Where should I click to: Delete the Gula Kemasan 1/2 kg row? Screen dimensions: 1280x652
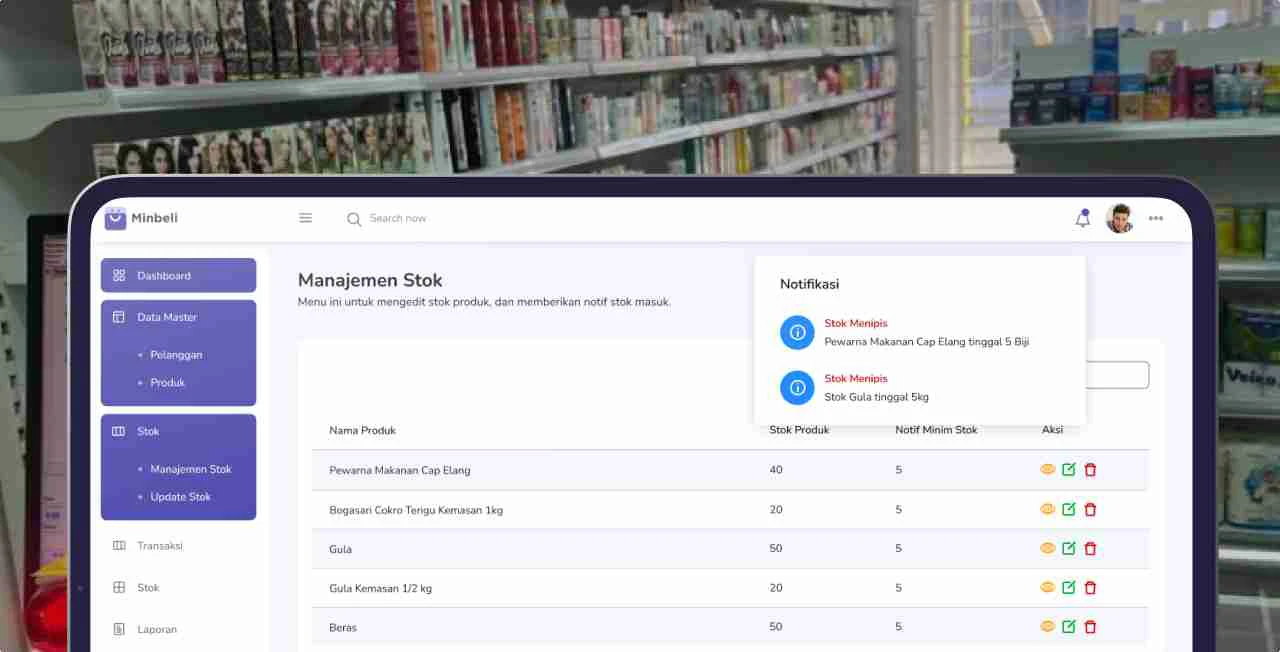point(1090,587)
